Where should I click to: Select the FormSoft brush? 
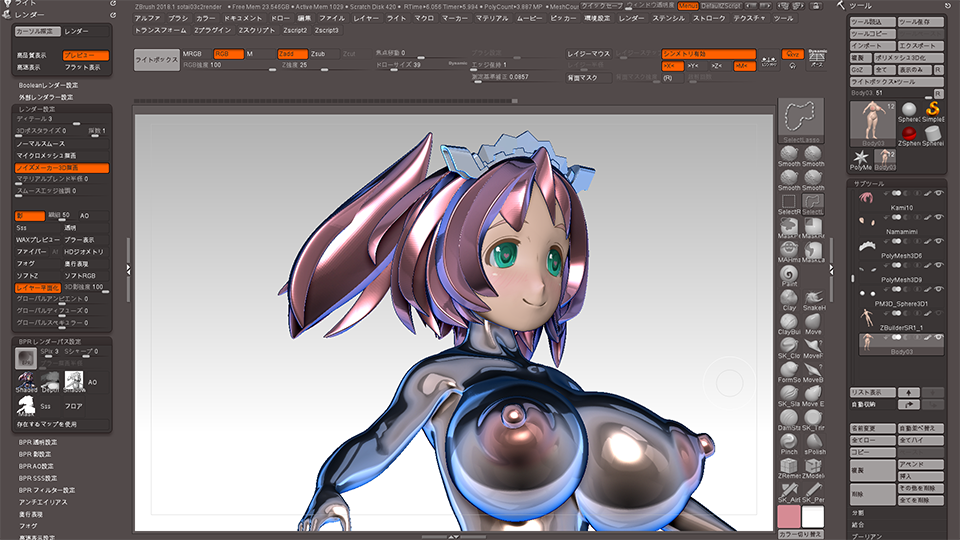[789, 371]
